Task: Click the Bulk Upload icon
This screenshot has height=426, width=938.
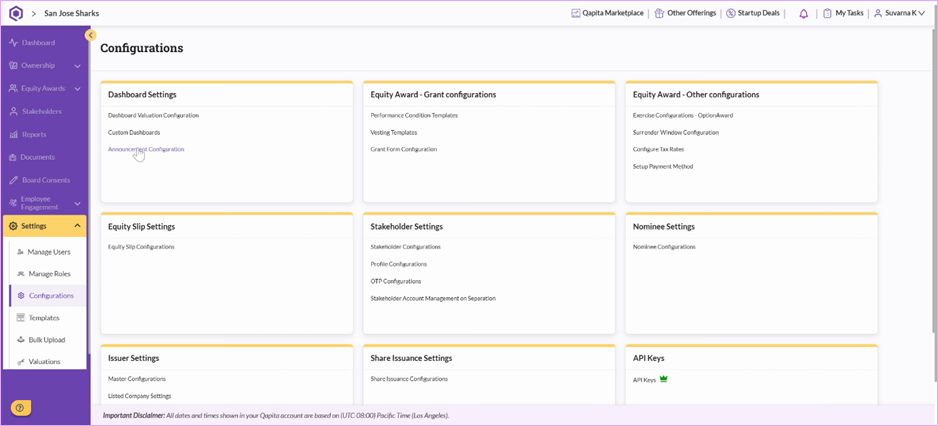Action: tap(21, 340)
